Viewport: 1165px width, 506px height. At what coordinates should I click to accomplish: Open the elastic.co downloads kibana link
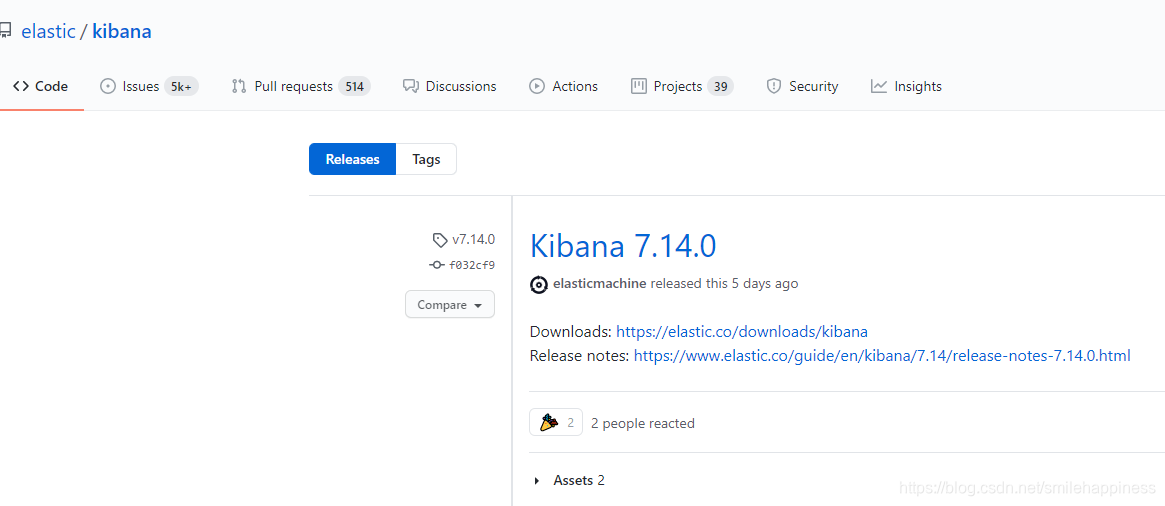(741, 331)
